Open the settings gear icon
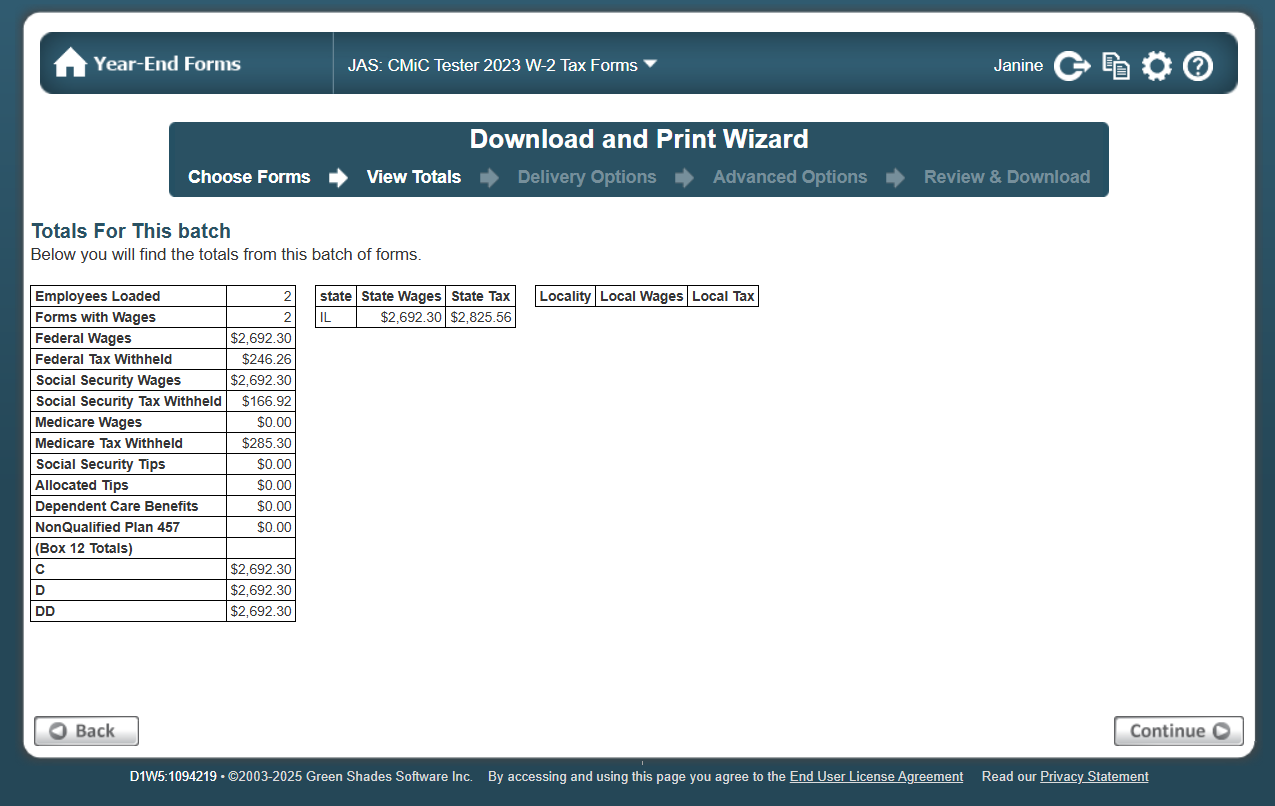This screenshot has width=1275, height=806. (1157, 66)
